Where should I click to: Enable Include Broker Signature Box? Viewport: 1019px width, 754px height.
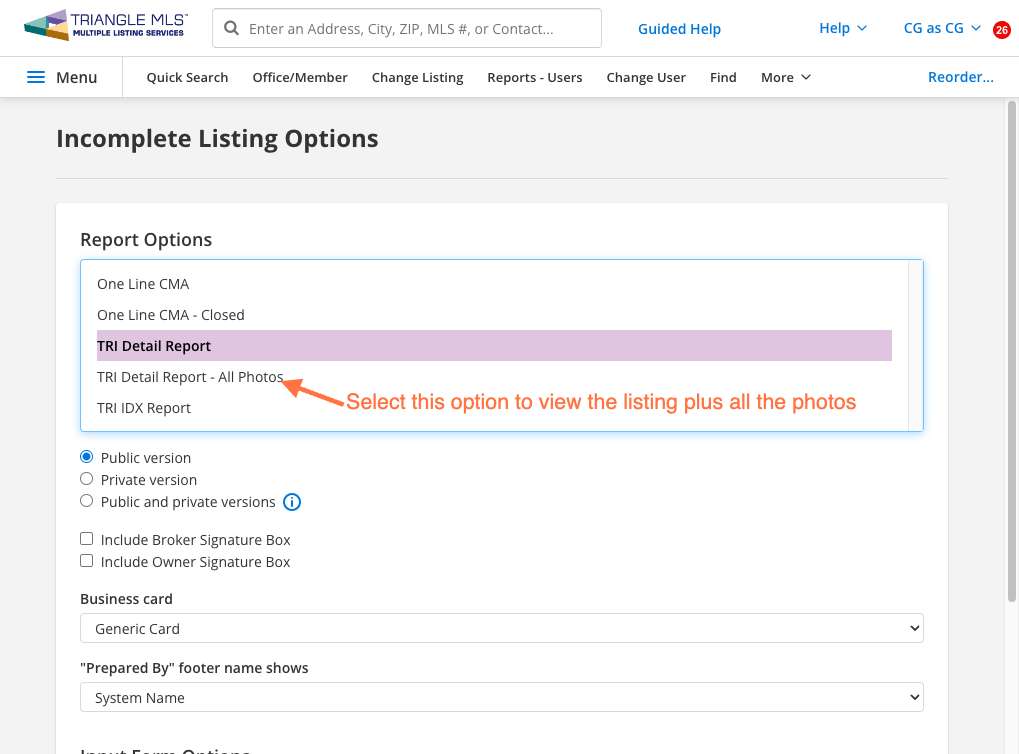[86, 539]
